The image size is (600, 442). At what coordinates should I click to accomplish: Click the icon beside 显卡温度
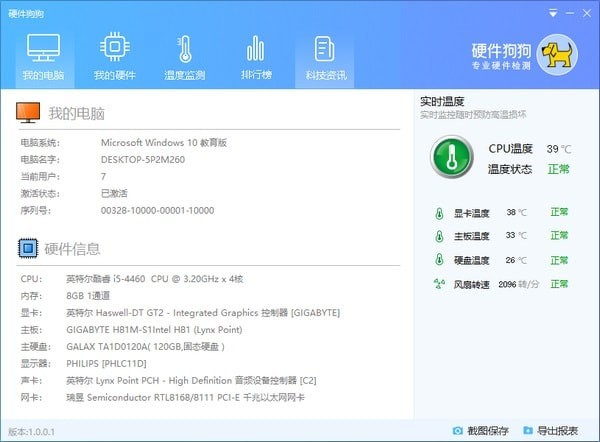pyautogui.click(x=438, y=213)
